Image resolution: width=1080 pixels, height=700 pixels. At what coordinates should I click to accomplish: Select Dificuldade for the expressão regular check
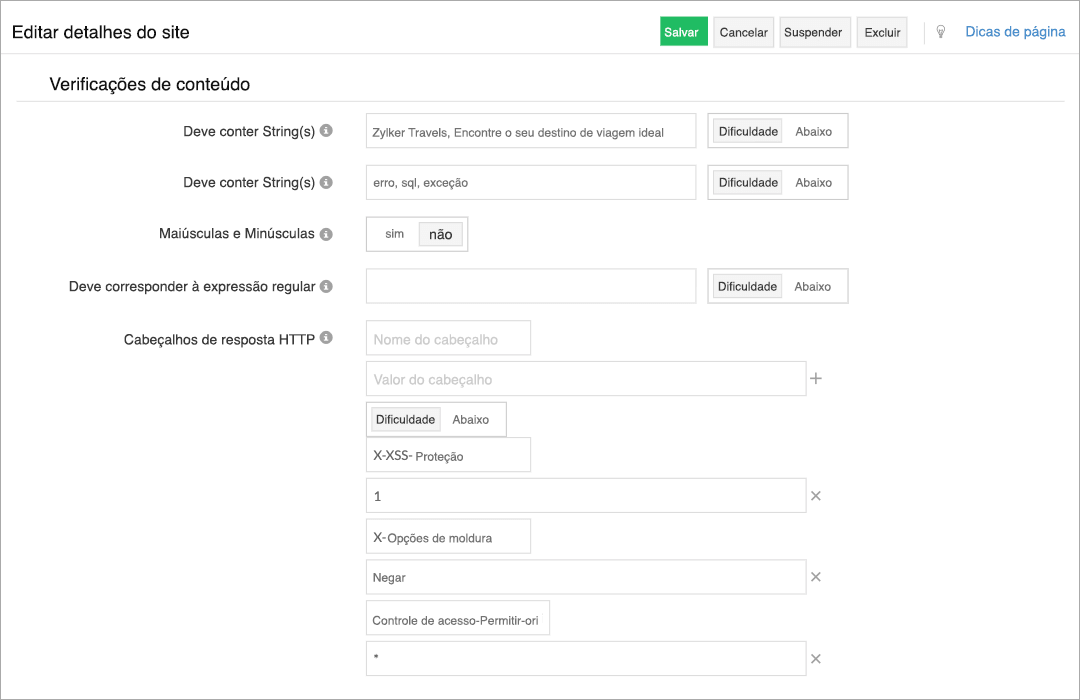click(746, 285)
